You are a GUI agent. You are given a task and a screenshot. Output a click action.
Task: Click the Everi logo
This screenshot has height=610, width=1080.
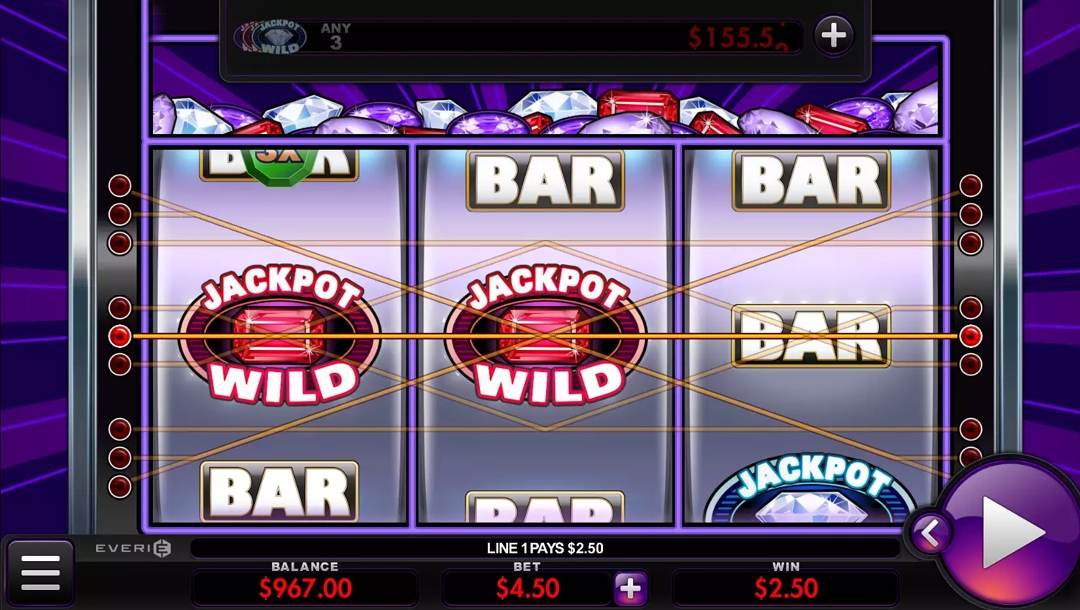tap(134, 549)
